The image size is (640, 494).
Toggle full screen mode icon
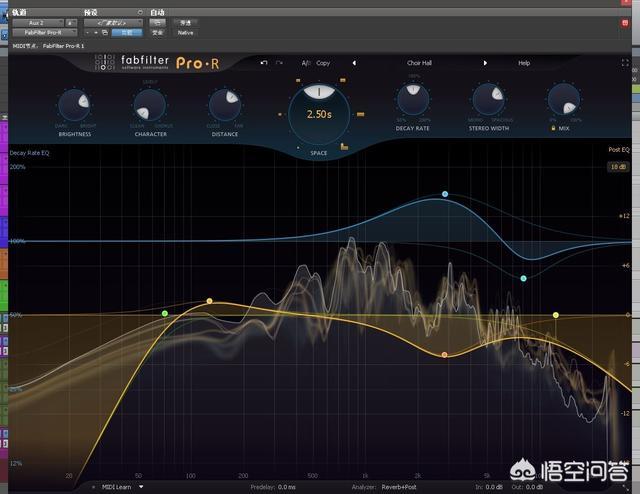coord(625,63)
